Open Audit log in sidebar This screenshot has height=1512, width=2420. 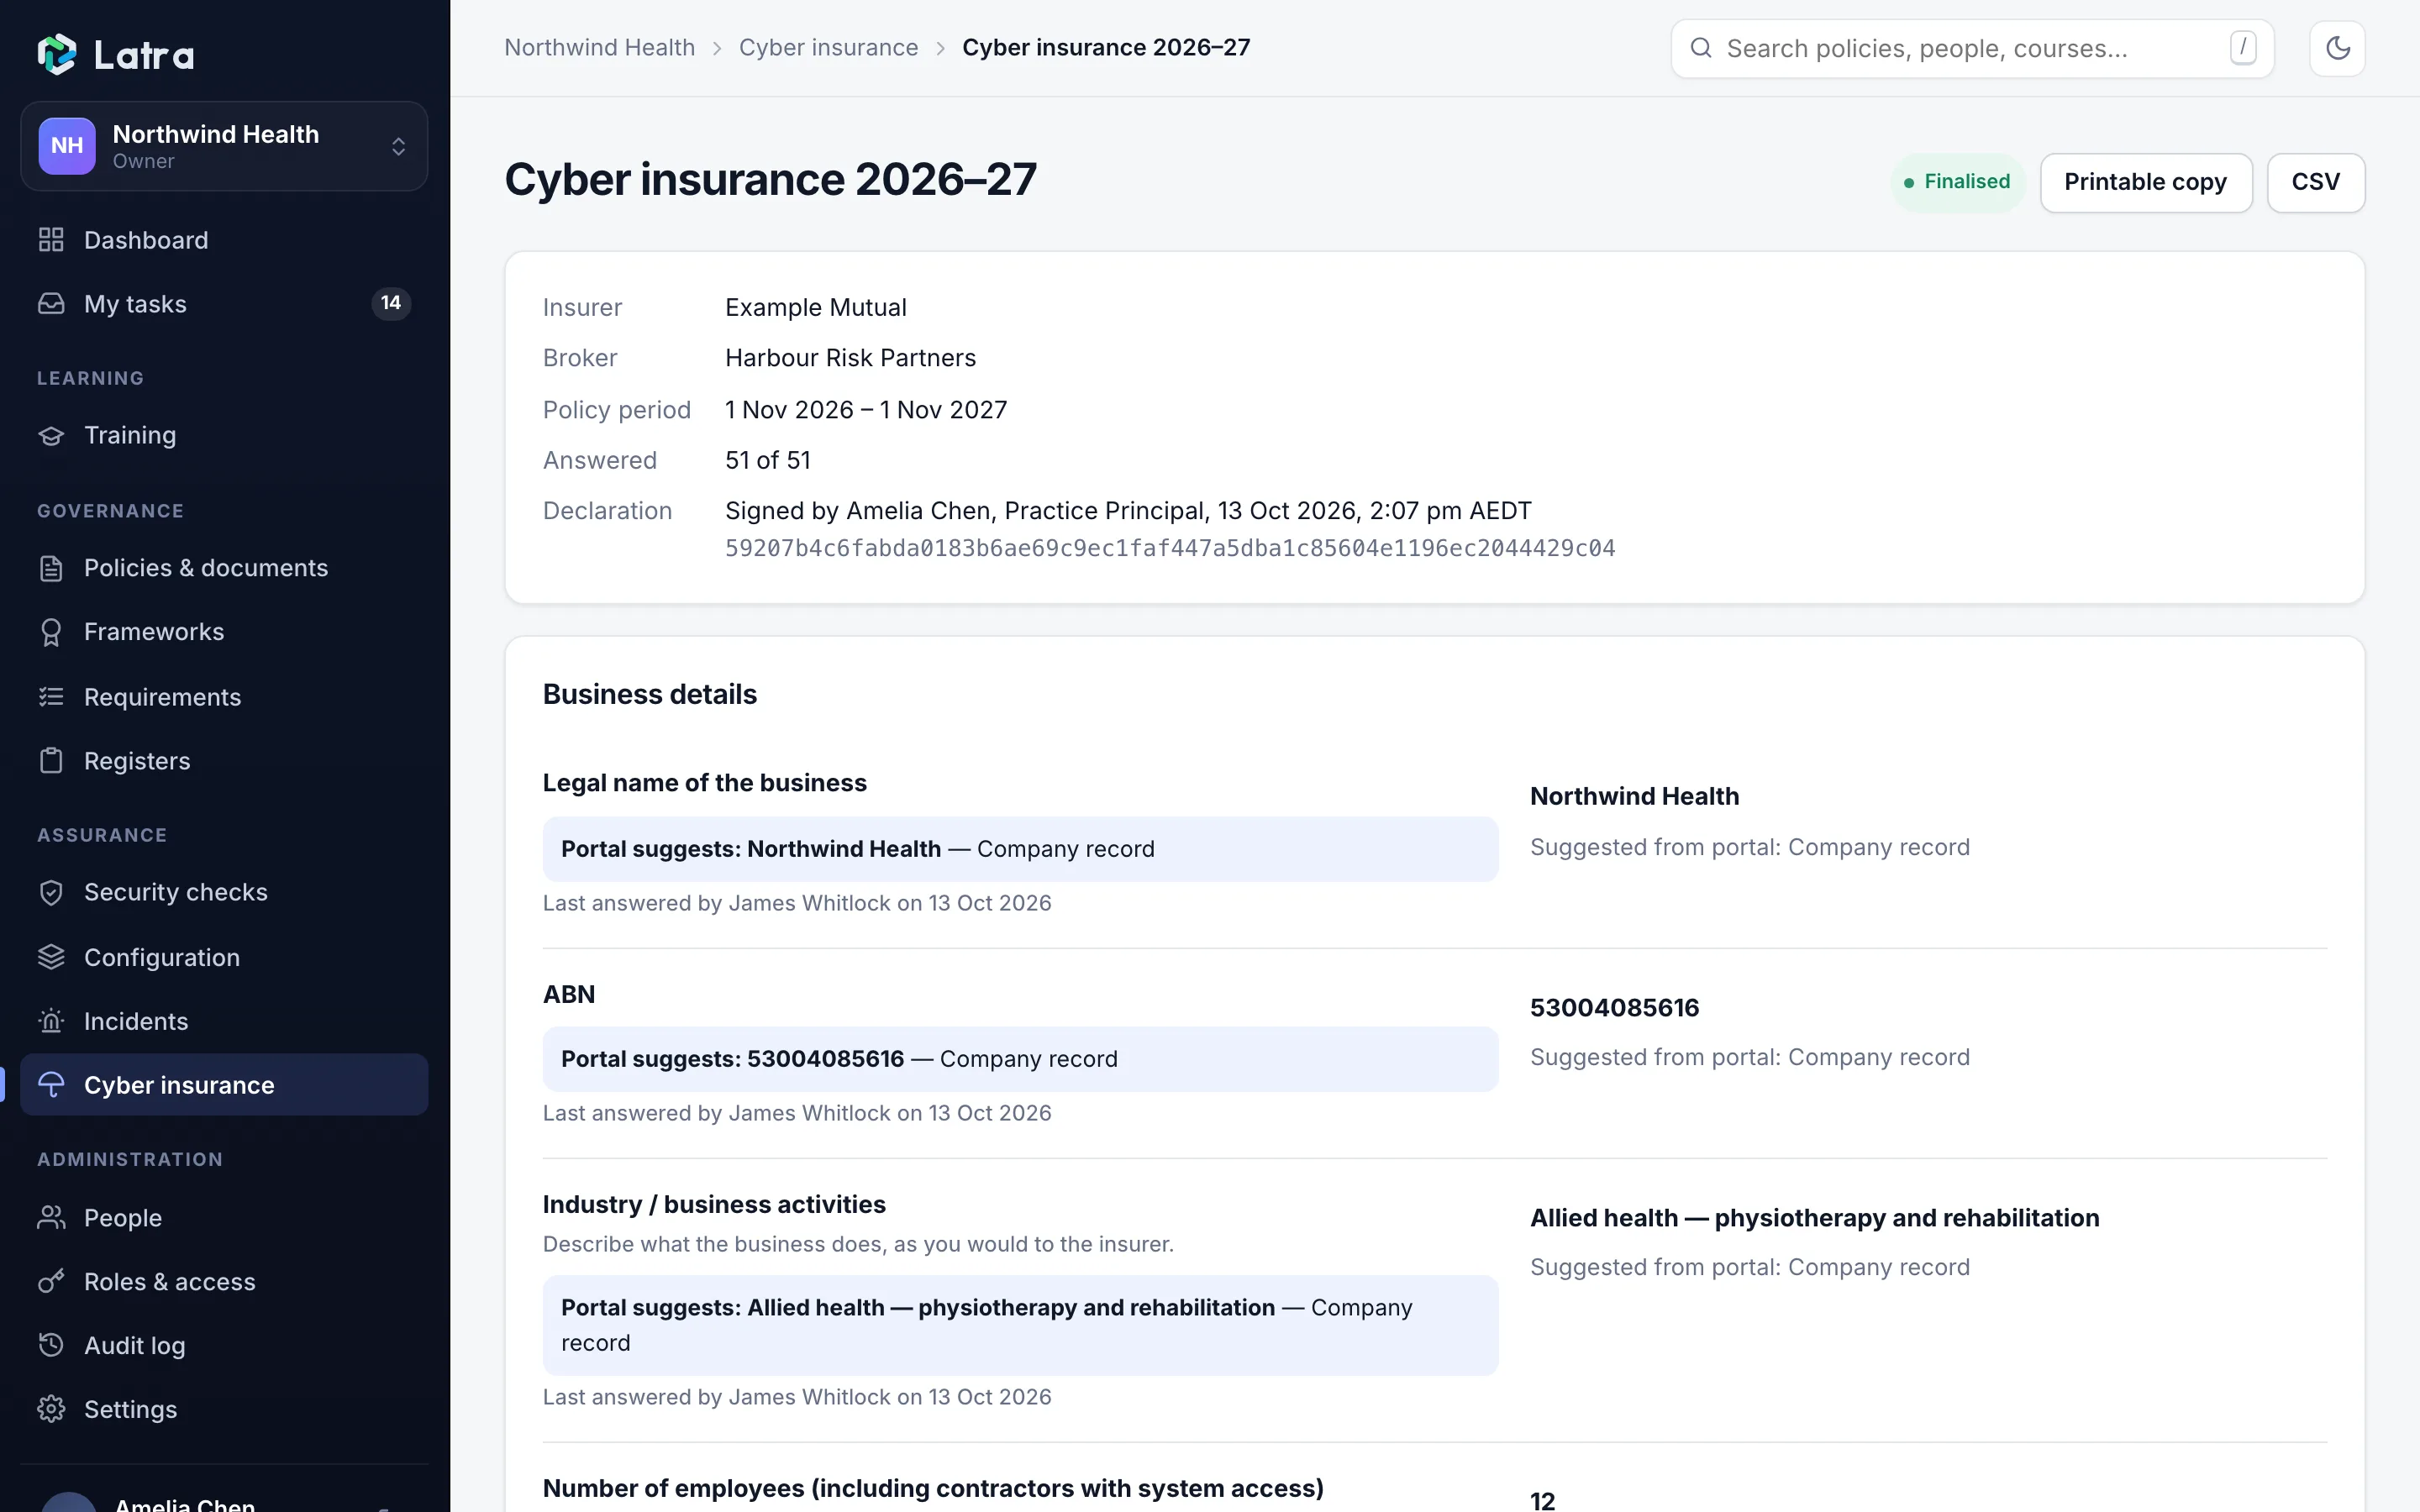tap(224, 1345)
